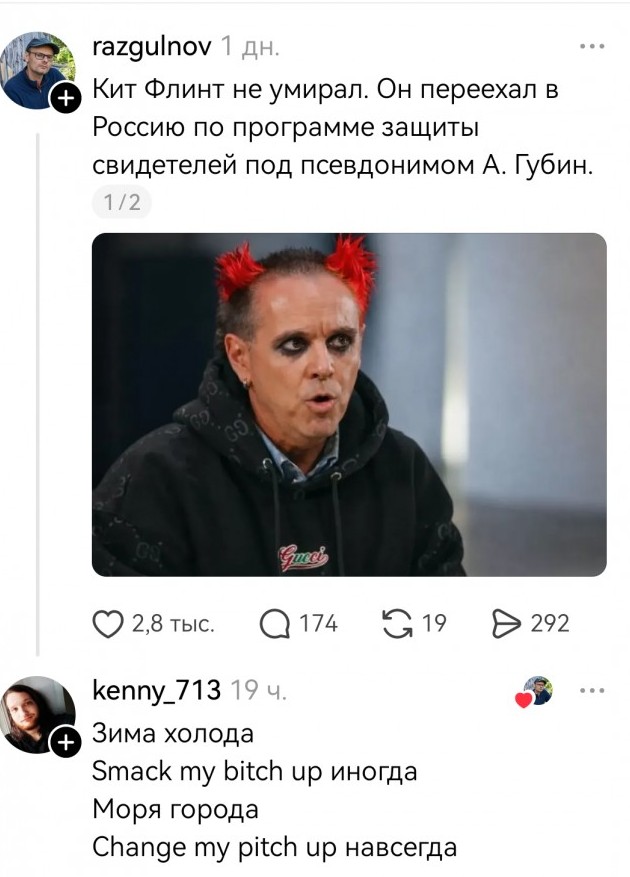The image size is (630, 877).
Task: Open comments with the 174 bubble icon
Action: pyautogui.click(x=275, y=624)
